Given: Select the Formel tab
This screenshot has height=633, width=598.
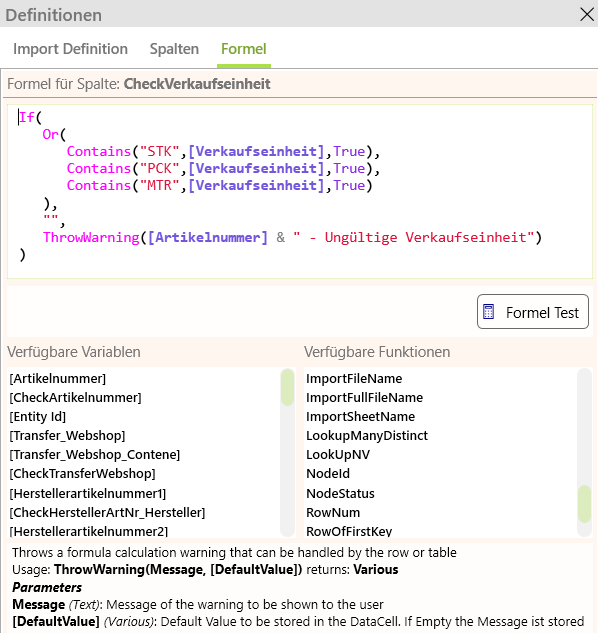Looking at the screenshot, I should pos(244,49).
